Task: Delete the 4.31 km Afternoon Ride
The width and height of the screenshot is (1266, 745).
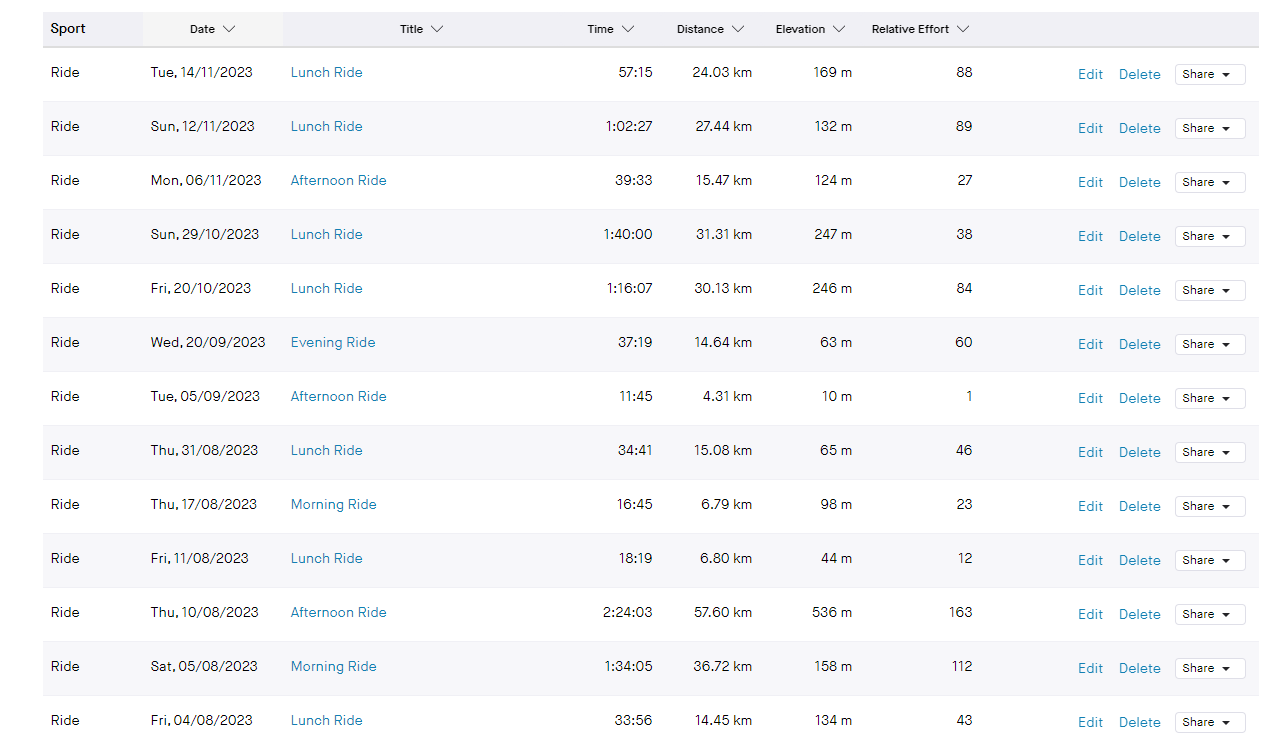Action: (1139, 398)
